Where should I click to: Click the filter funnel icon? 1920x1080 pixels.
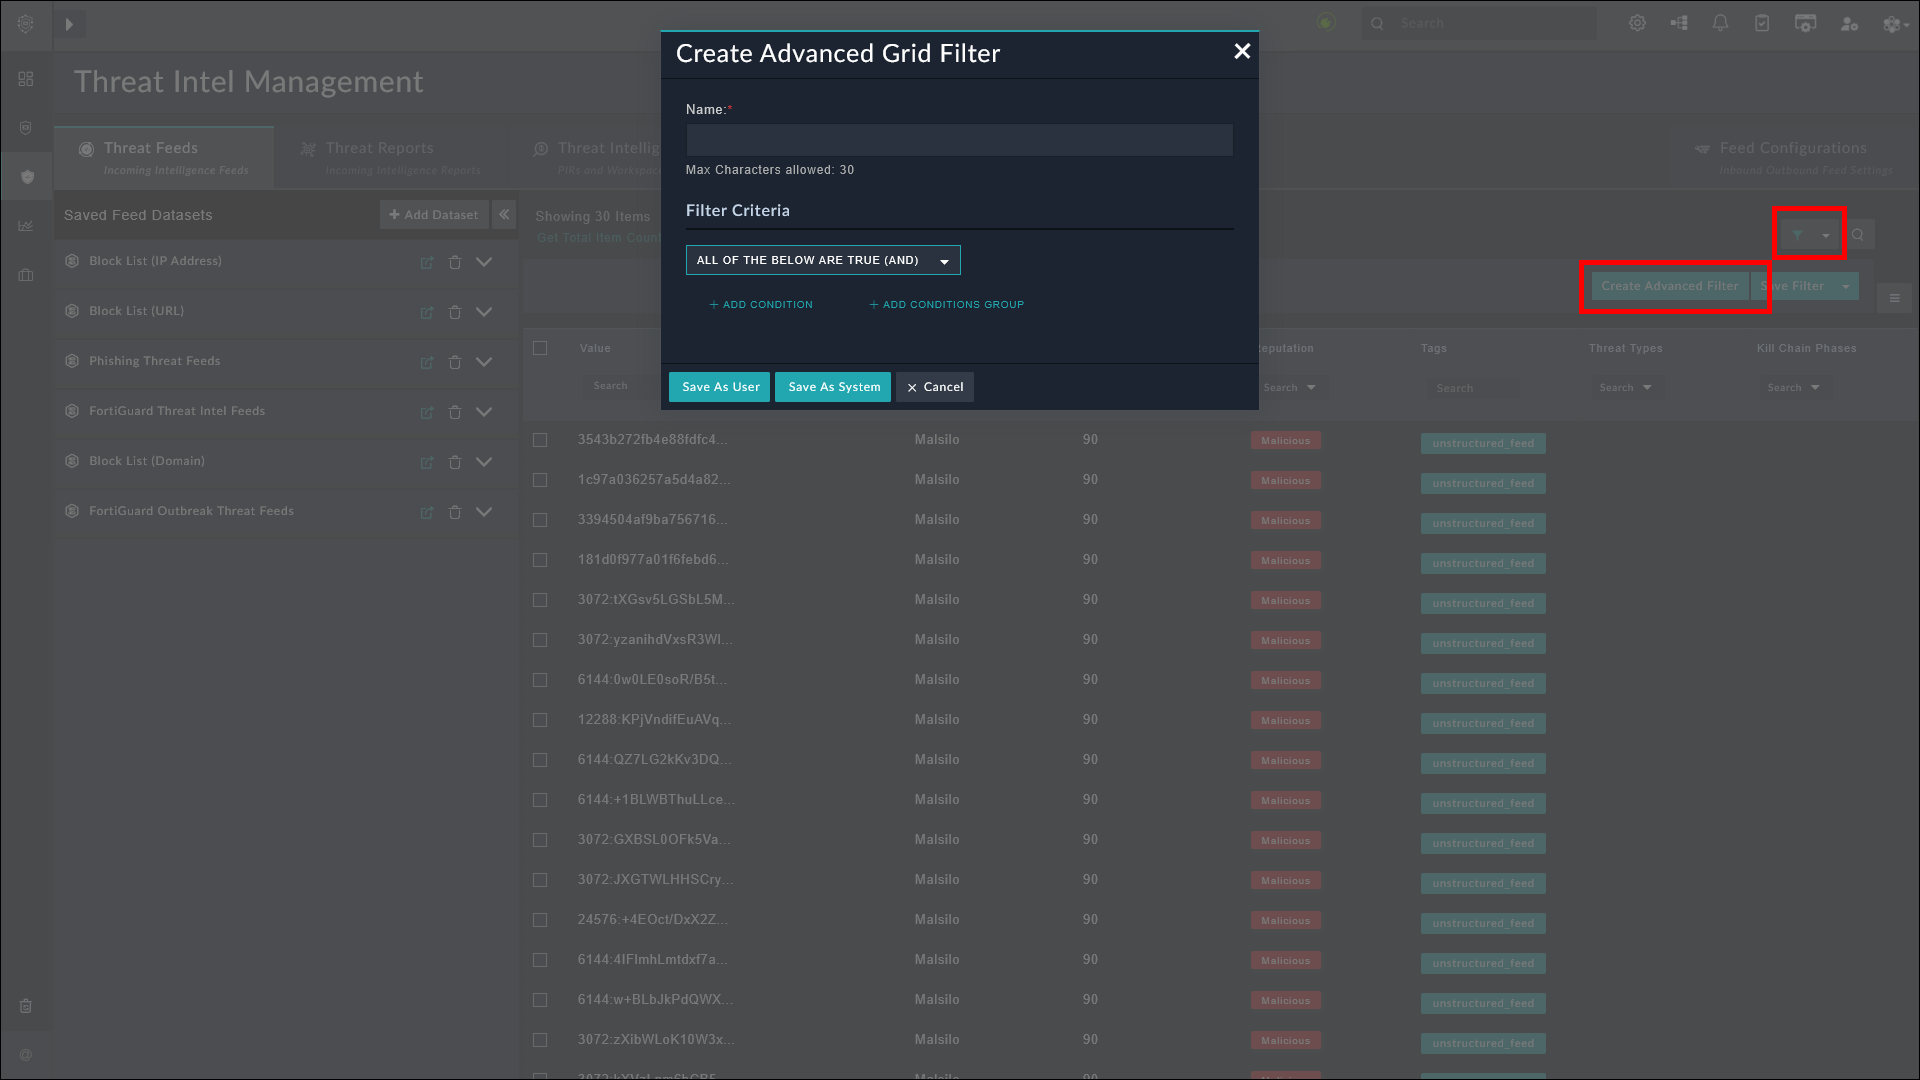(x=1798, y=235)
